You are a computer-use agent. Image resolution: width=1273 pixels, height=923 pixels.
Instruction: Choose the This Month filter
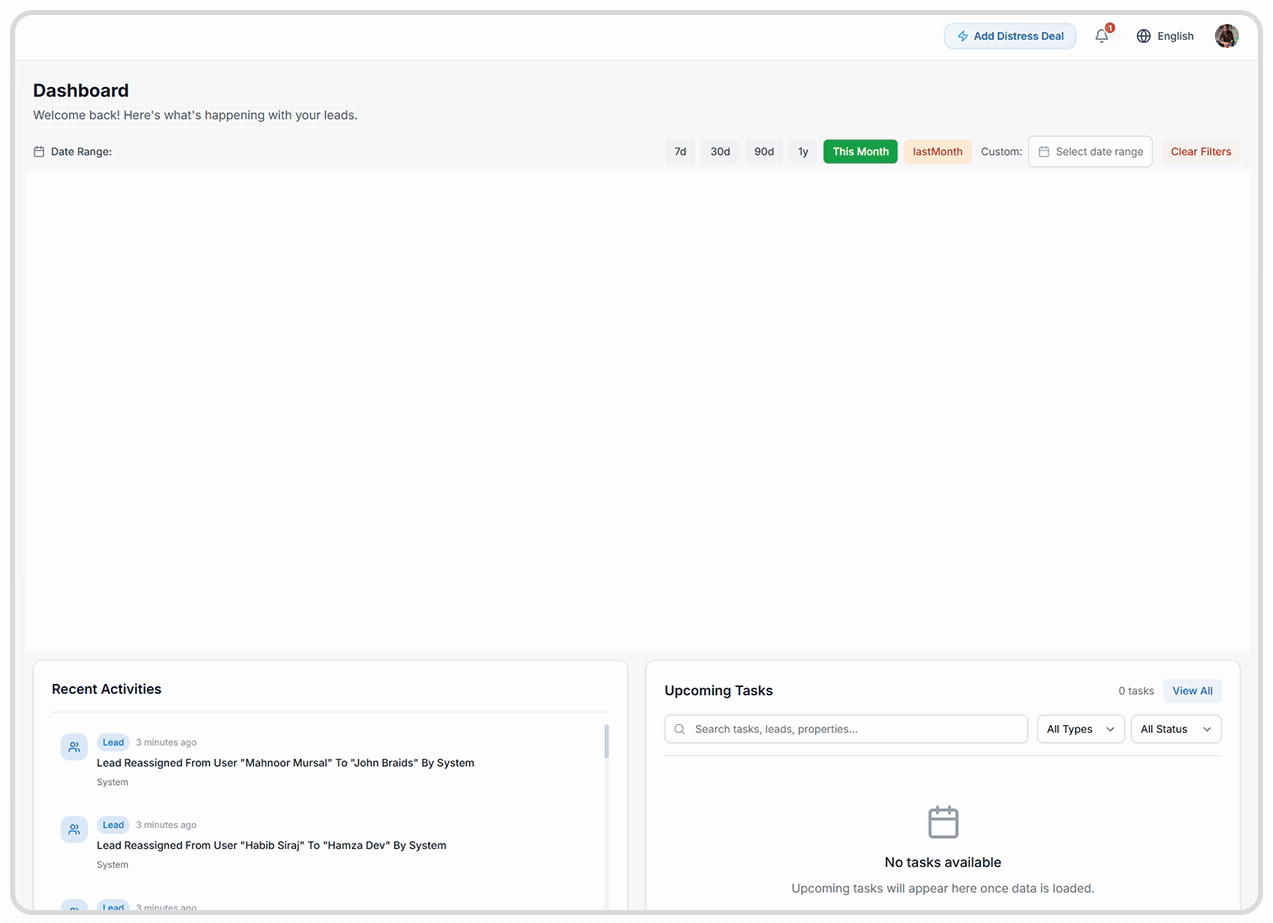pos(860,152)
